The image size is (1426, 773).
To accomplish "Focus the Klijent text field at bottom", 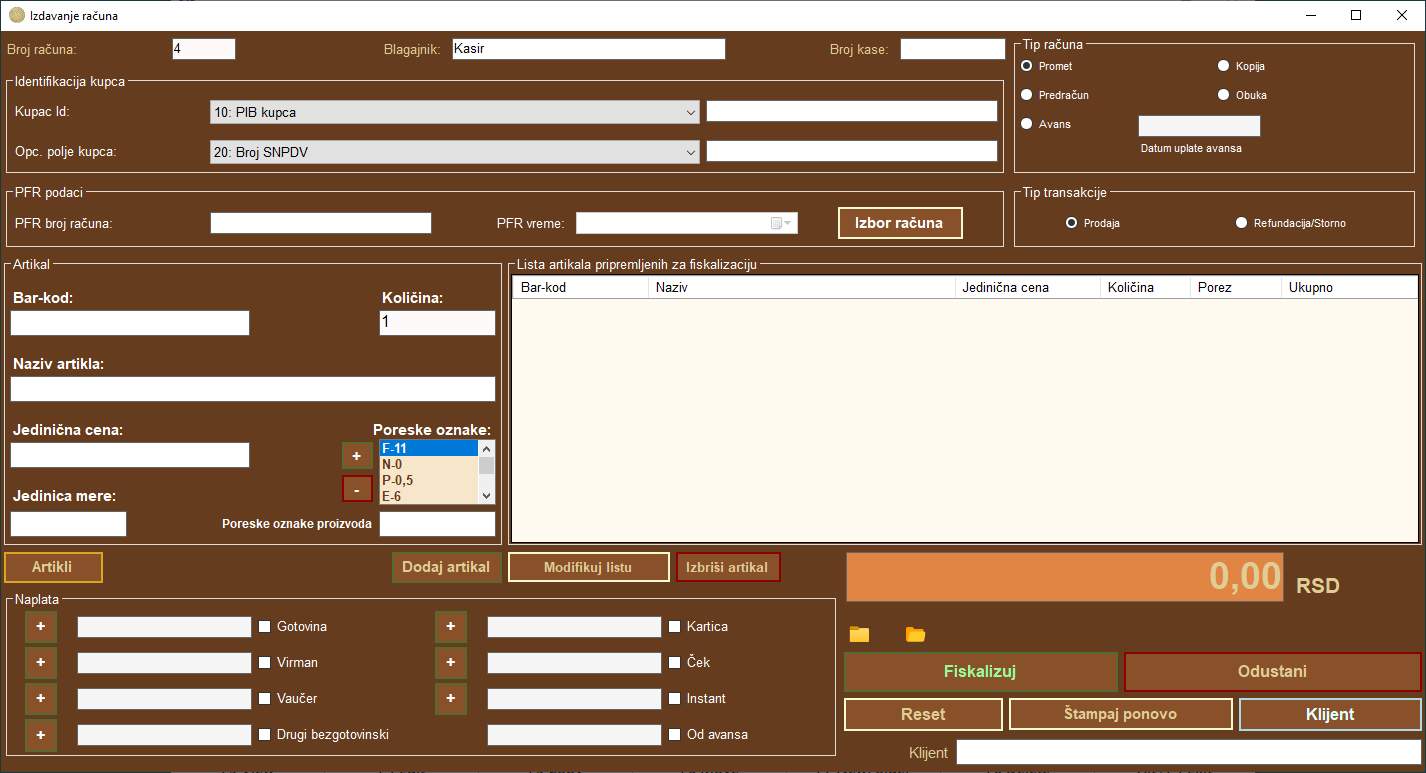I will [1188, 752].
